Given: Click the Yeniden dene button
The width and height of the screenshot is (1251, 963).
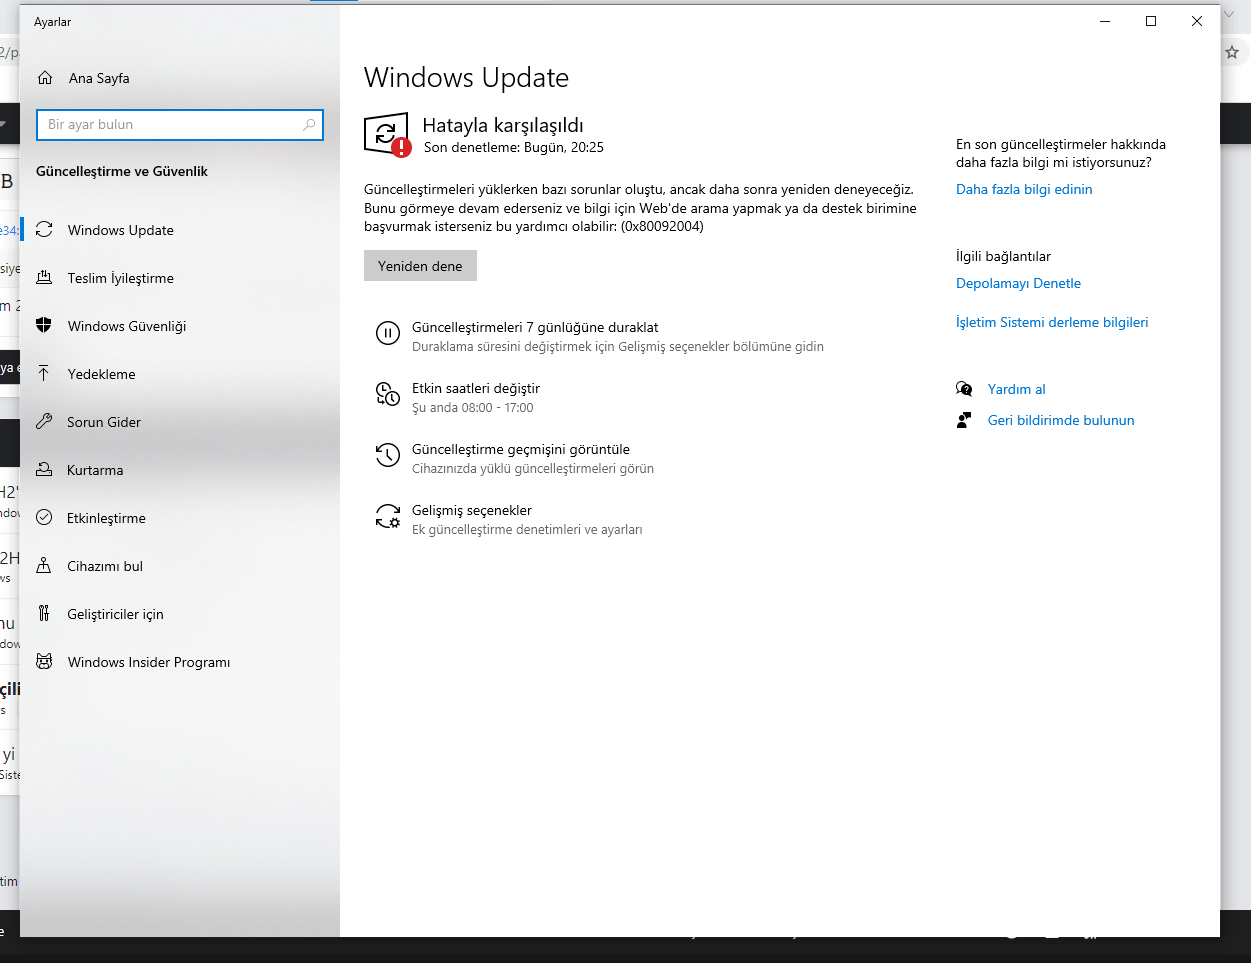Looking at the screenshot, I should [420, 266].
